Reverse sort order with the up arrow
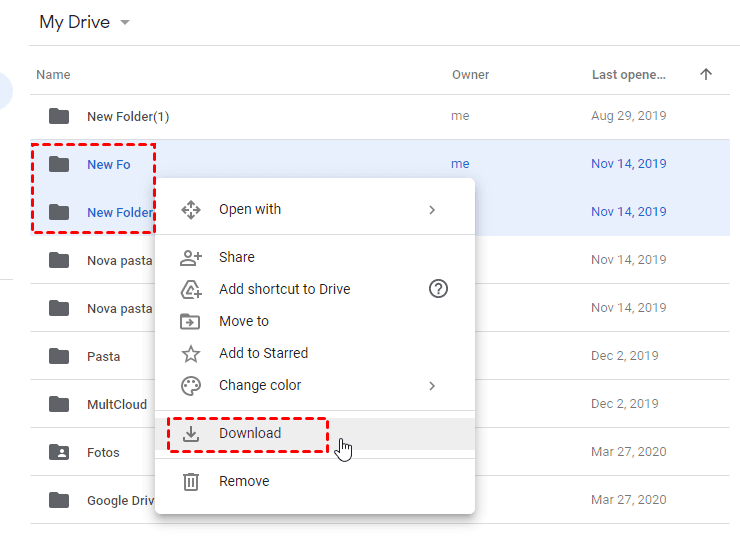This screenshot has height=536, width=740. (x=706, y=75)
